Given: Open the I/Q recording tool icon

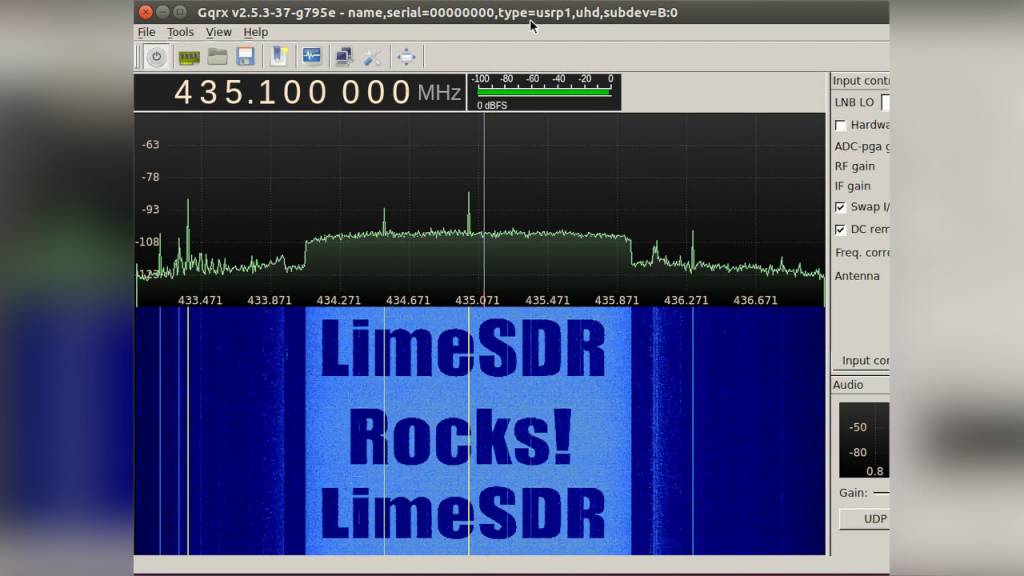Looking at the screenshot, I should 312,56.
